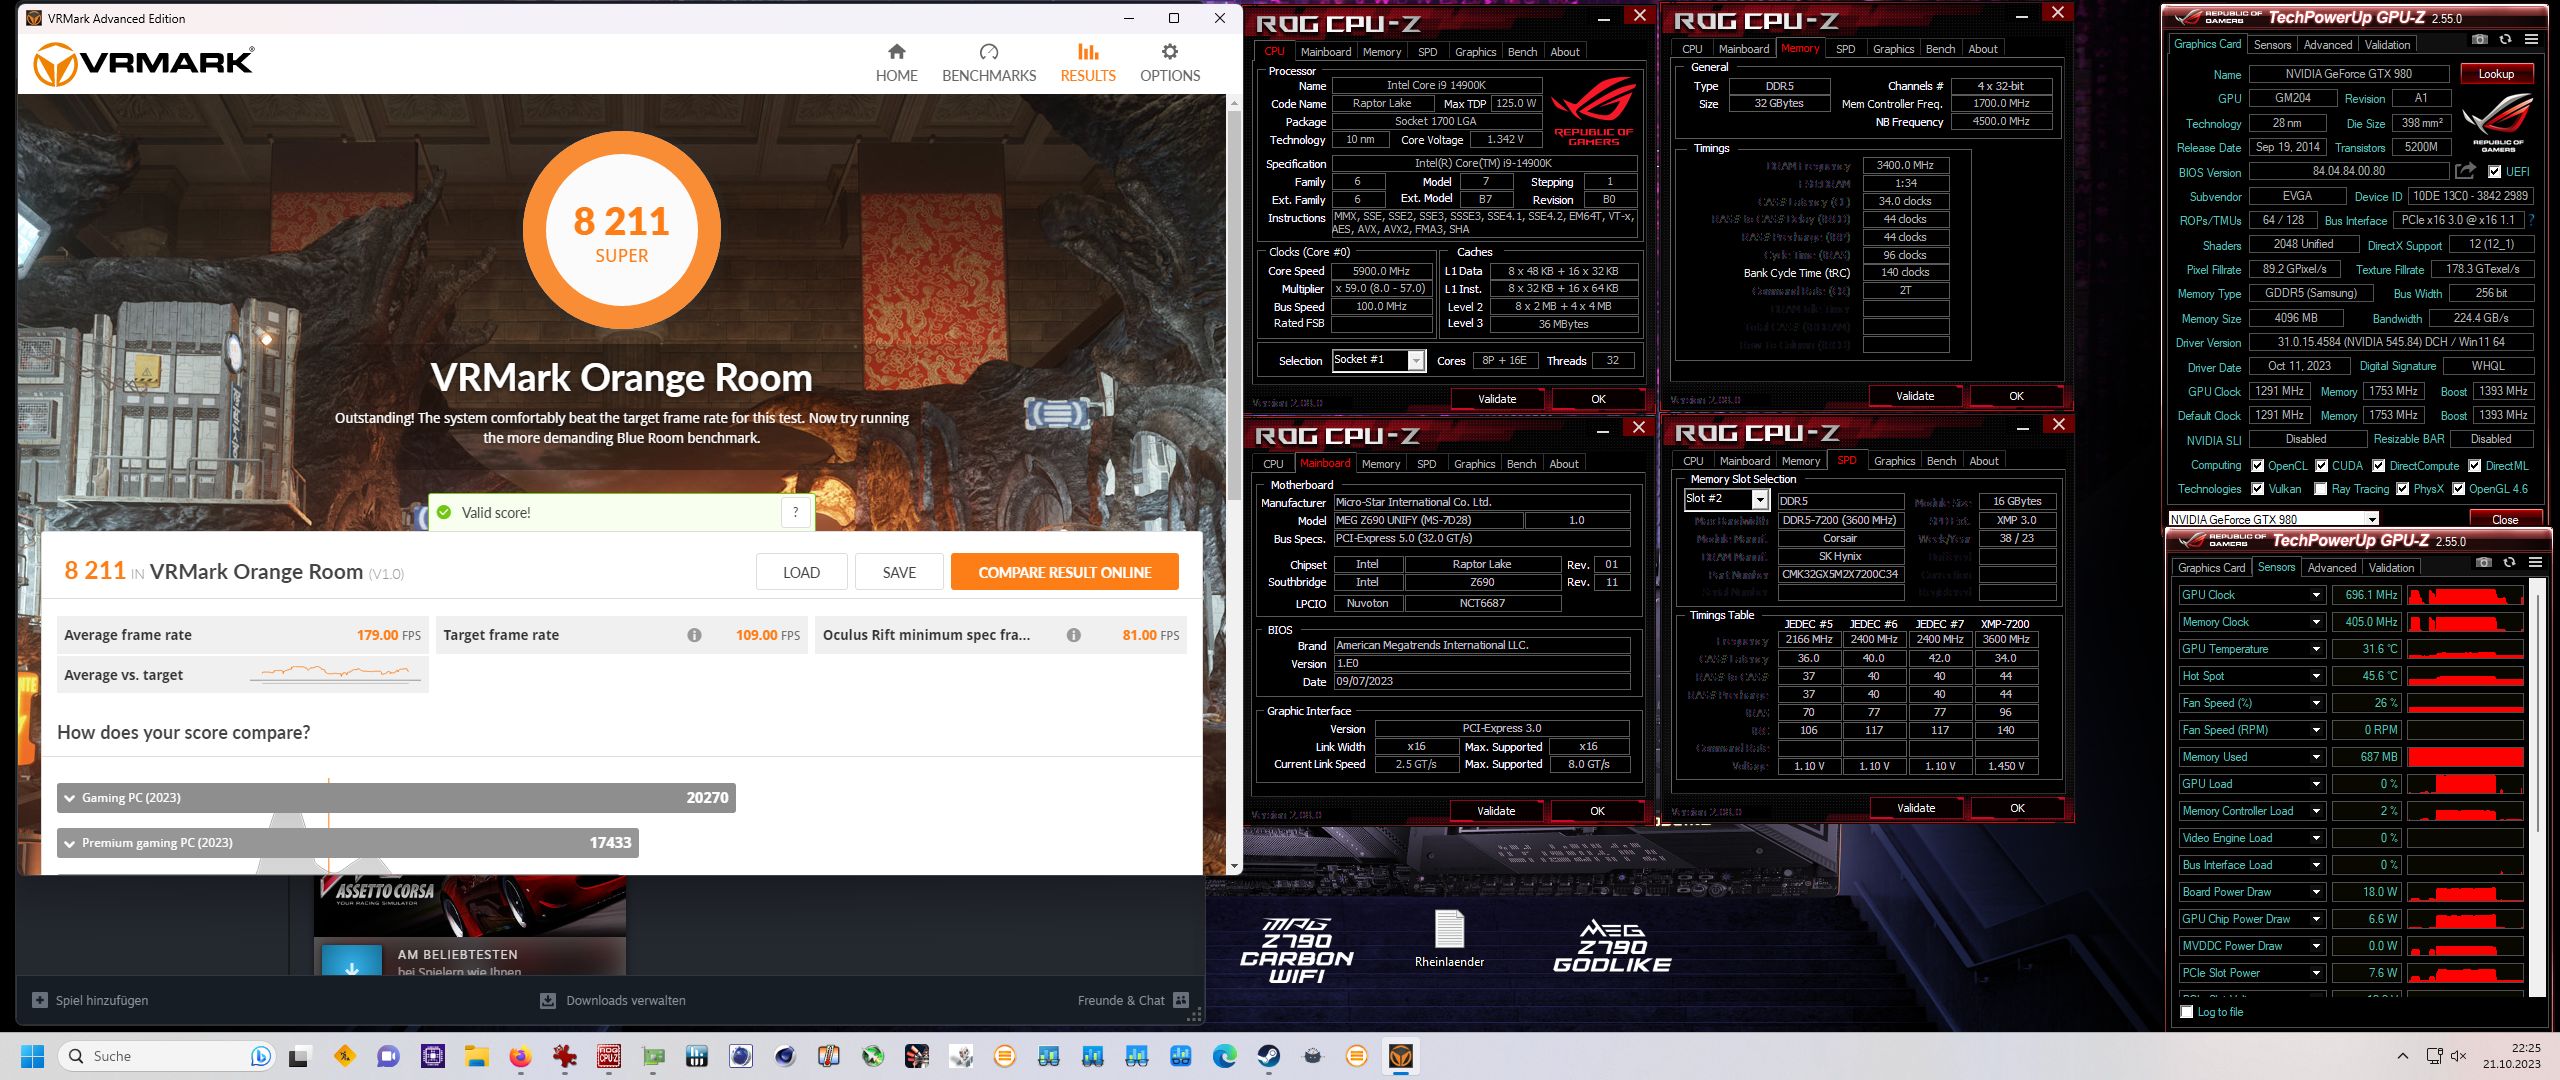Click the Windows Start button

coord(32,1056)
